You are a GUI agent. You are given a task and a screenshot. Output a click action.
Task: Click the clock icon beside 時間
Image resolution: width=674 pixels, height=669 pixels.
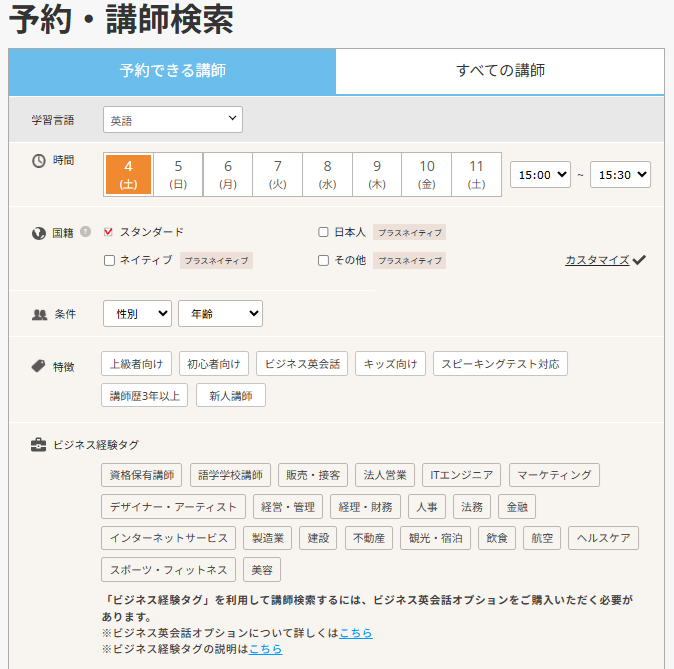pyautogui.click(x=39, y=160)
